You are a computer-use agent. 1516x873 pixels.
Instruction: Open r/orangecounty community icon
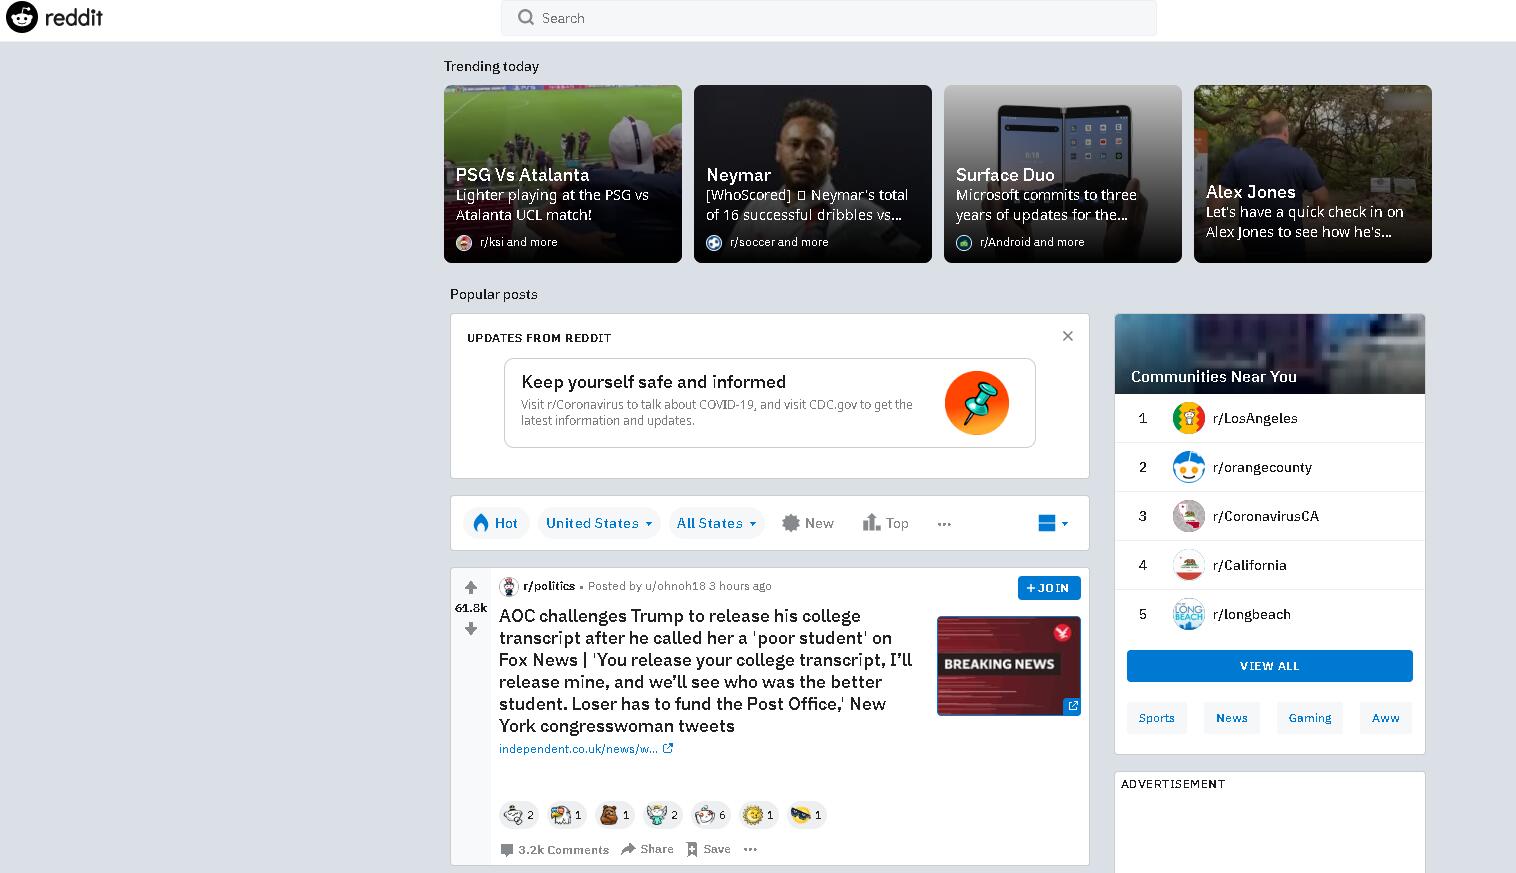(1189, 467)
